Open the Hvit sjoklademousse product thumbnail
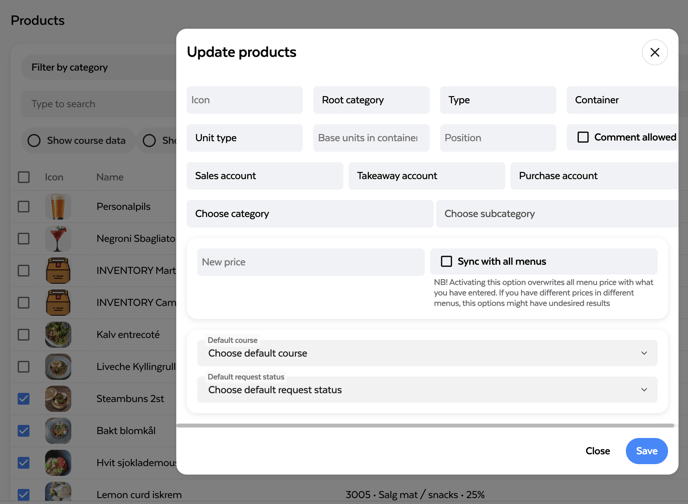This screenshot has width=688, height=504. [x=58, y=462]
